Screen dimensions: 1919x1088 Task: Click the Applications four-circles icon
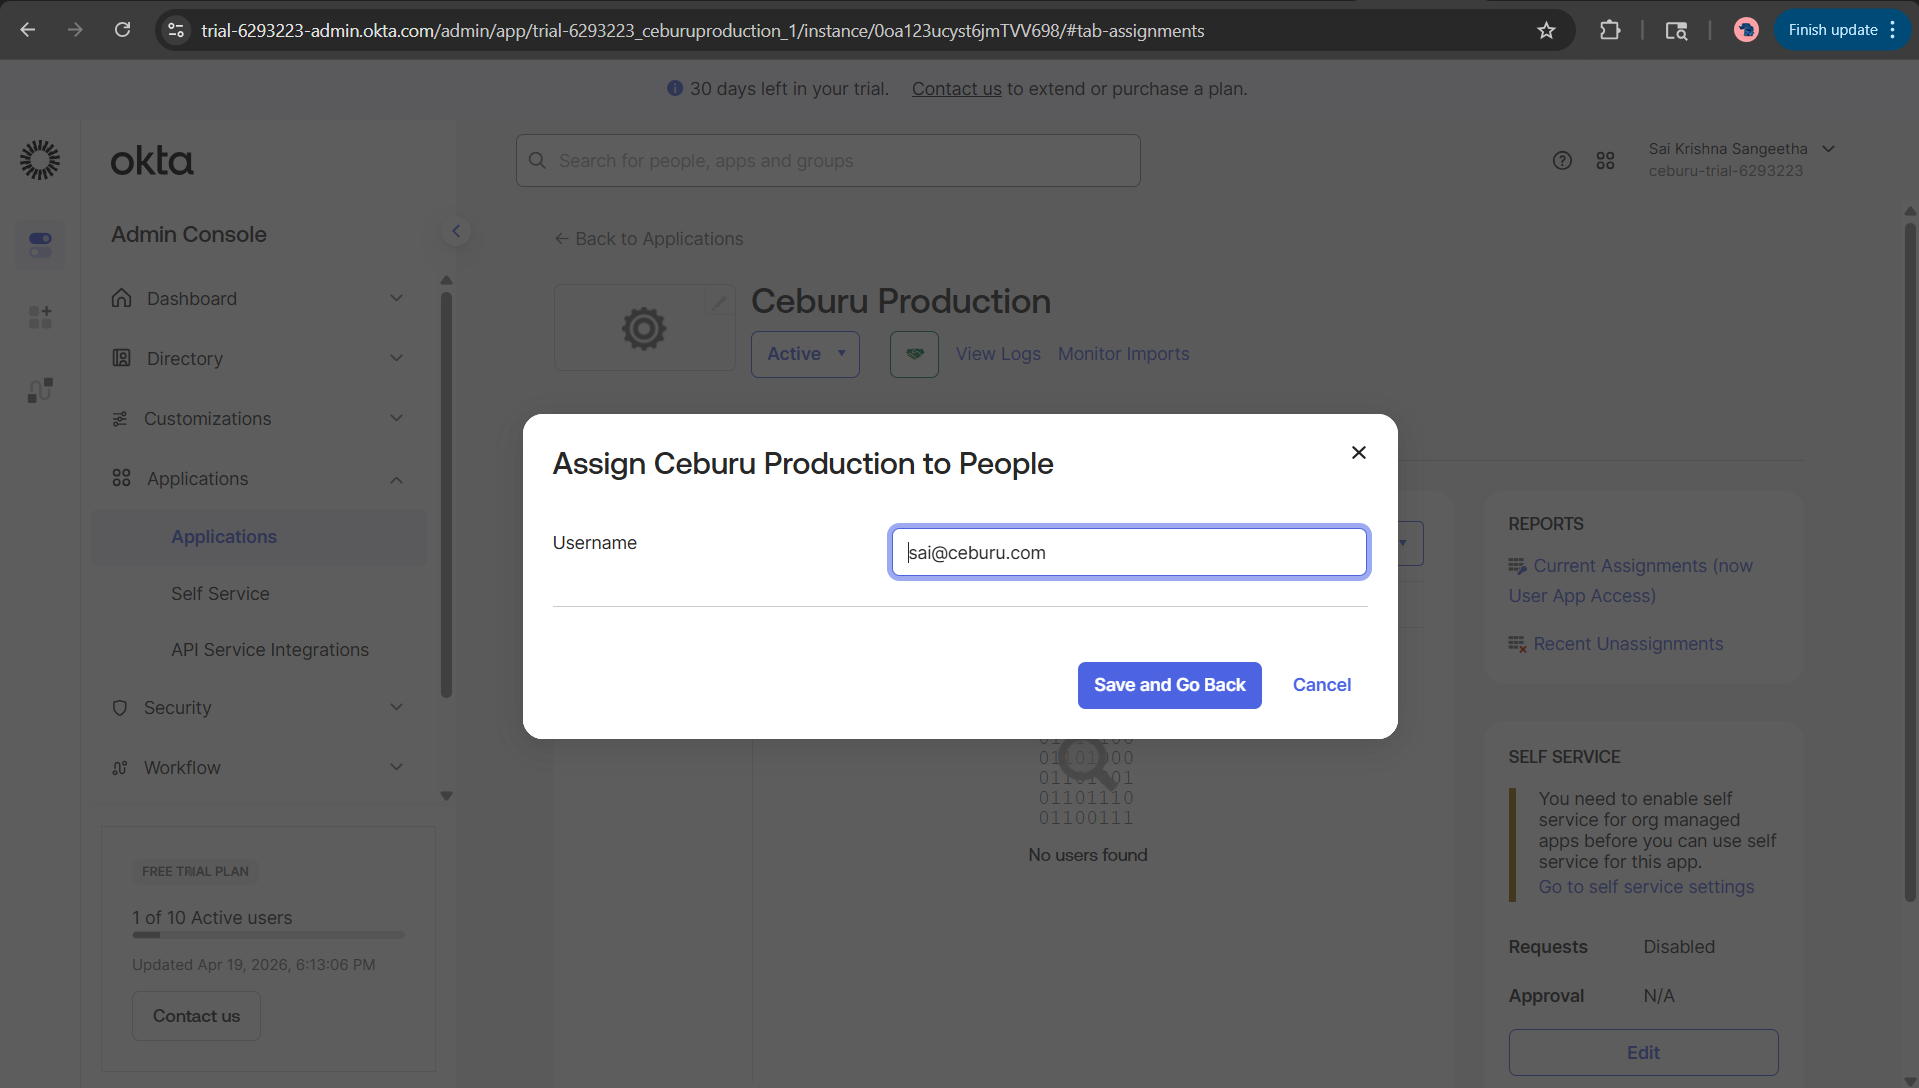(x=121, y=478)
